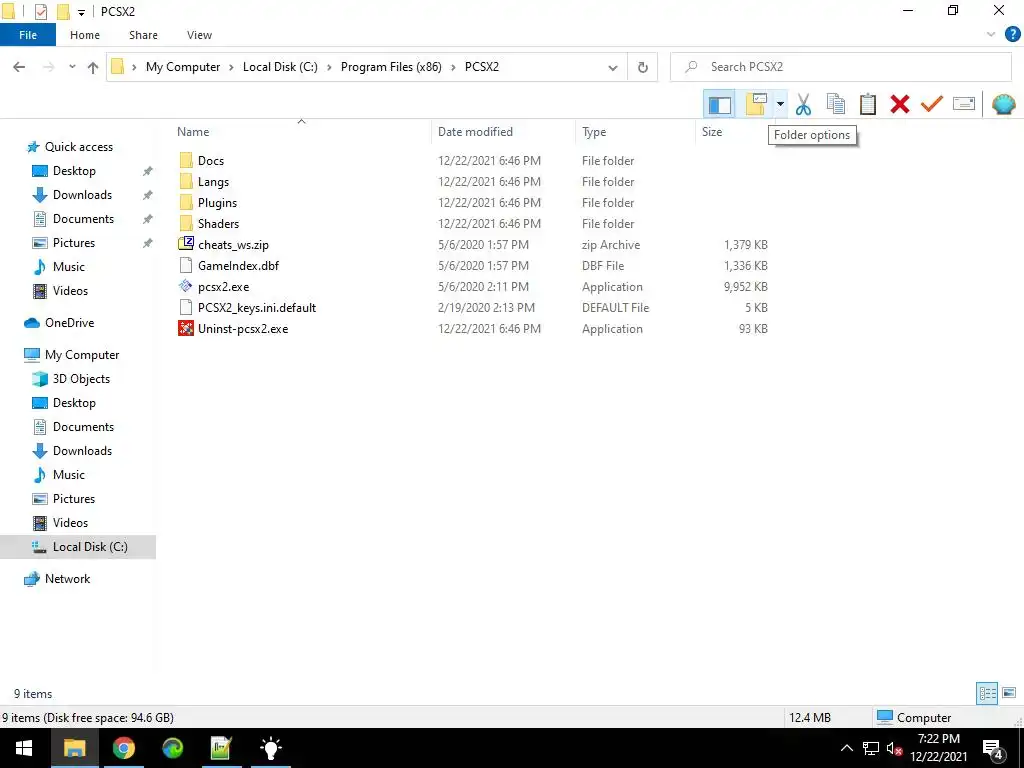
Task: Switch to the Share ribbon tab
Action: (143, 35)
